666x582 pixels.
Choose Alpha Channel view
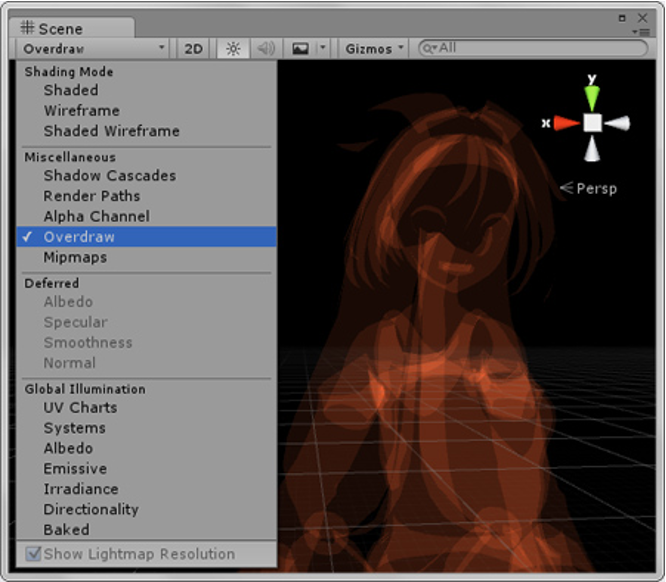click(x=147, y=216)
